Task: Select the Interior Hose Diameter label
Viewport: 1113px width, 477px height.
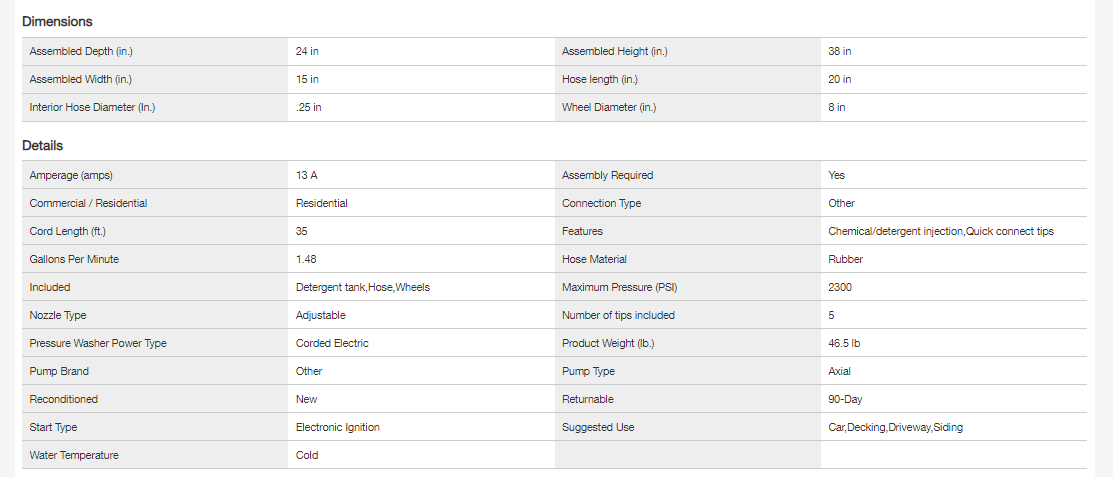Action: 93,107
